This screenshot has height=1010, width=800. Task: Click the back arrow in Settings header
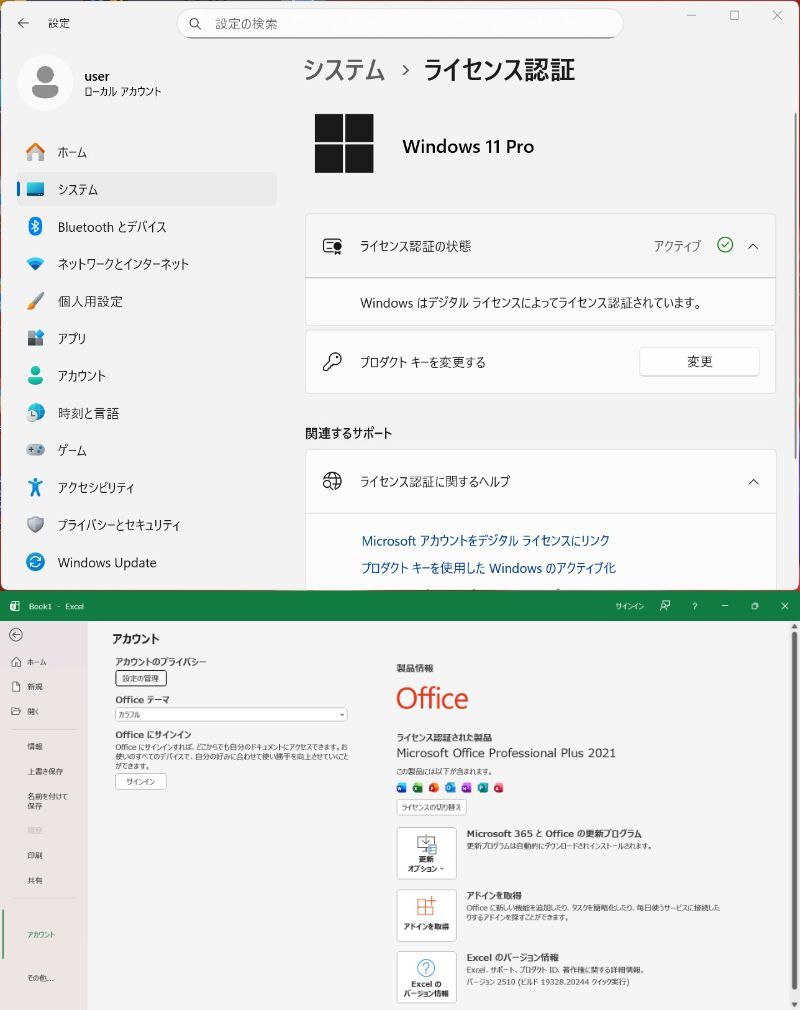pyautogui.click(x=23, y=23)
